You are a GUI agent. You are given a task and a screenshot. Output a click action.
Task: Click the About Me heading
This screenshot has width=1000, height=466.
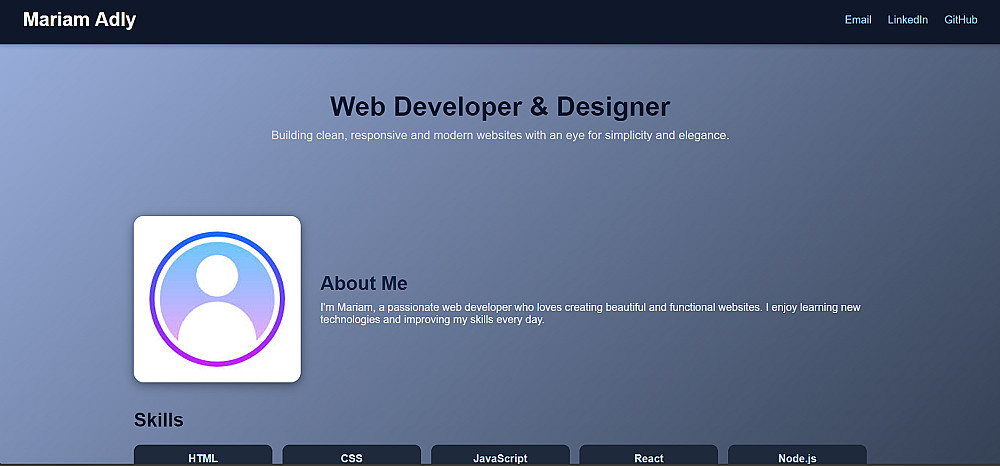[x=364, y=283]
